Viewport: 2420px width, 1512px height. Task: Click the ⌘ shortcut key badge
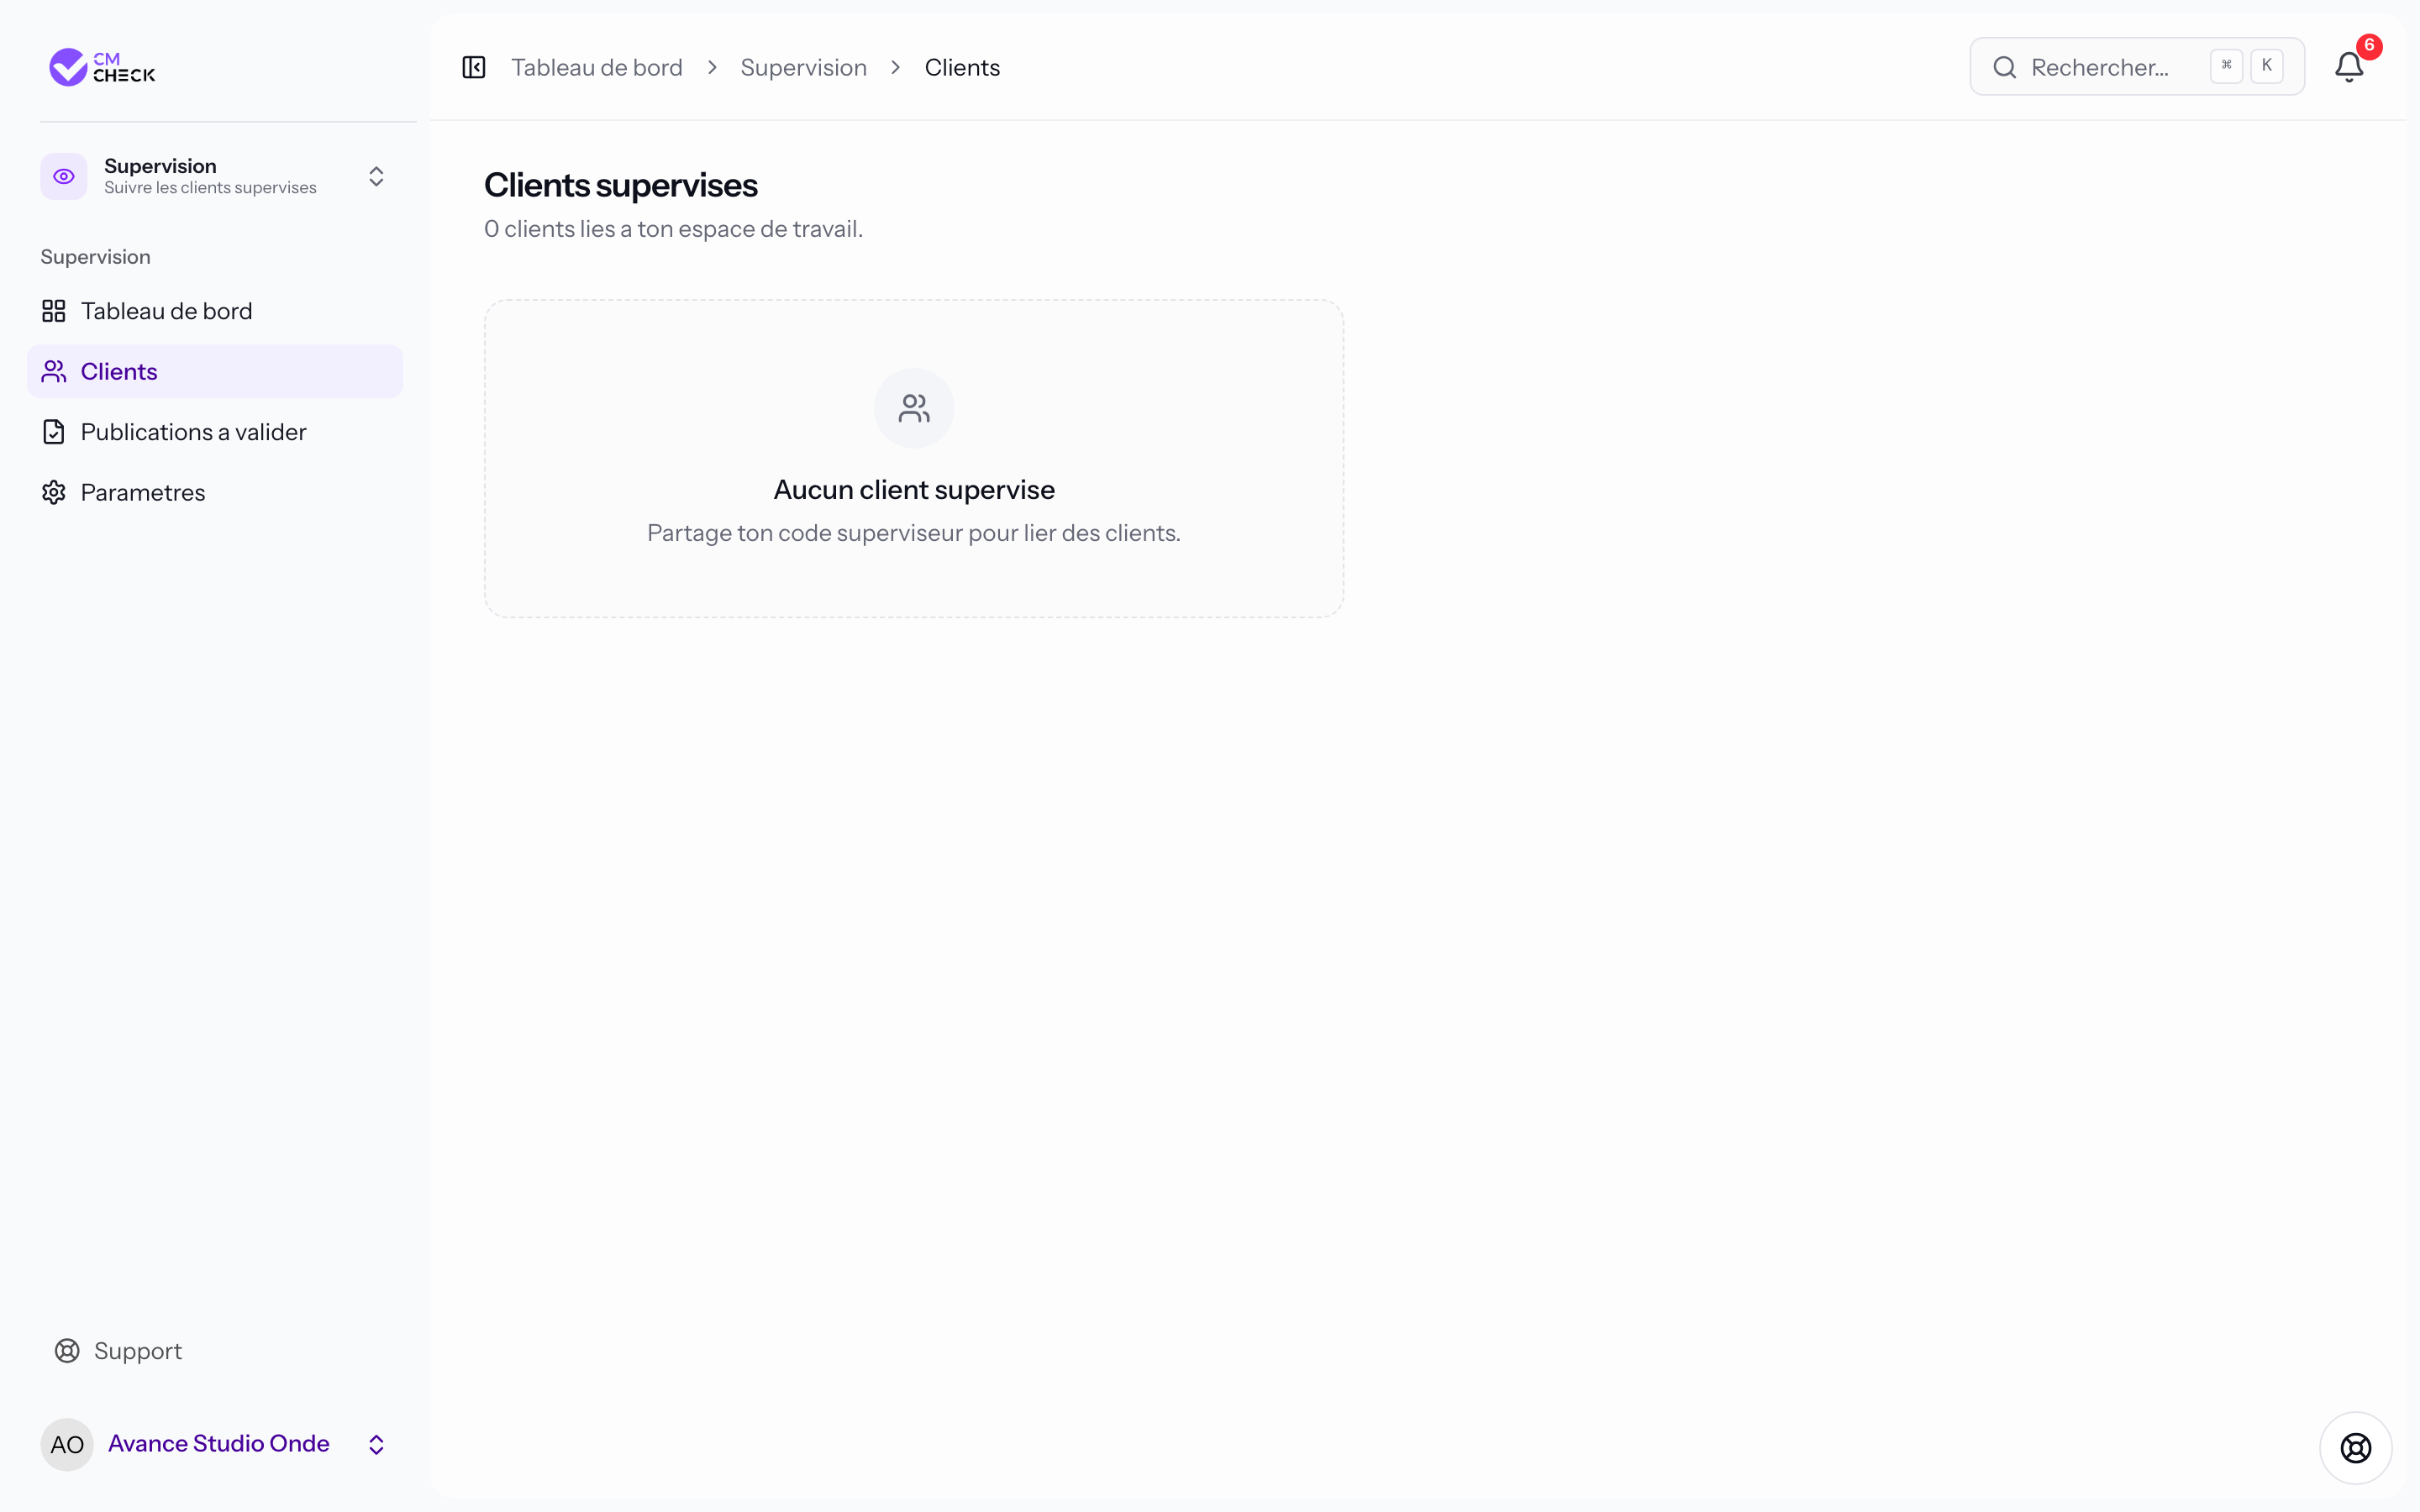click(2226, 66)
